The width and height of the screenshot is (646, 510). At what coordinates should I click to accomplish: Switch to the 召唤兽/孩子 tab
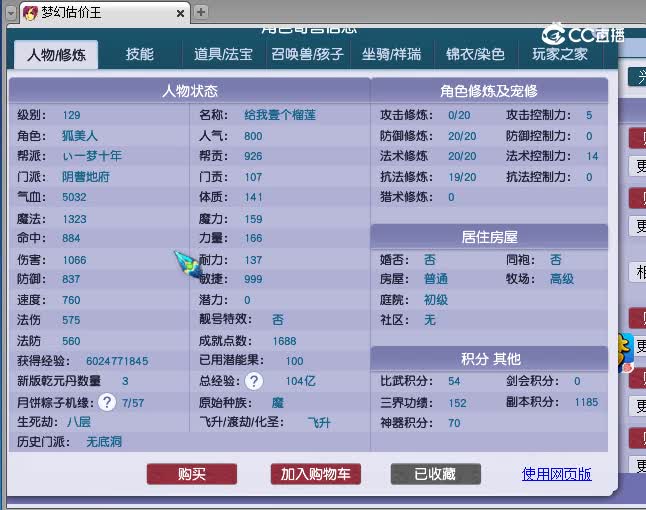pos(307,54)
